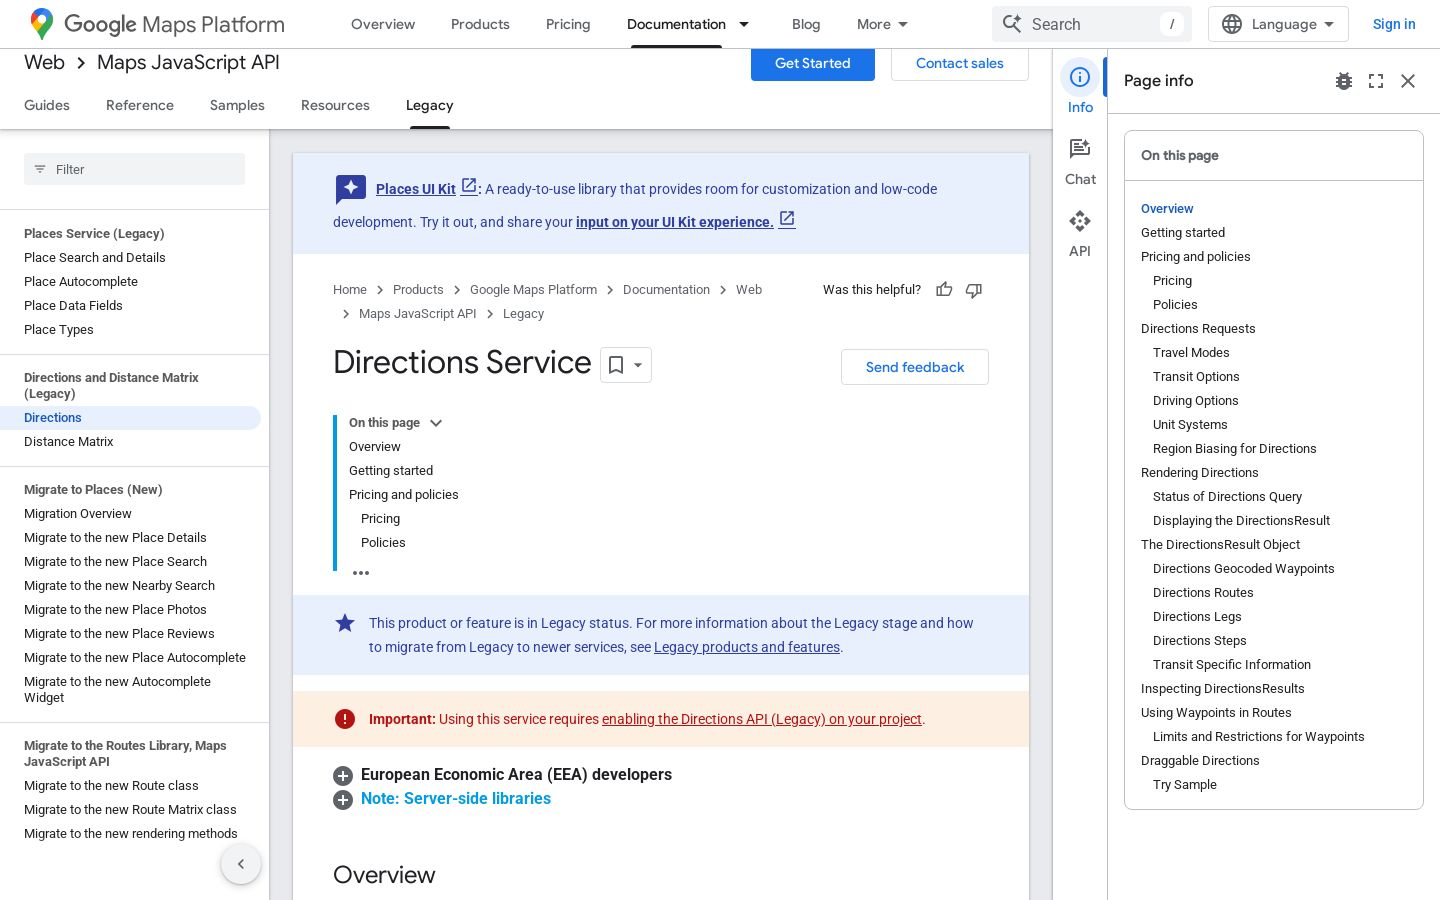Click the ellipsis to show more page sections
The height and width of the screenshot is (900, 1440).
[361, 573]
